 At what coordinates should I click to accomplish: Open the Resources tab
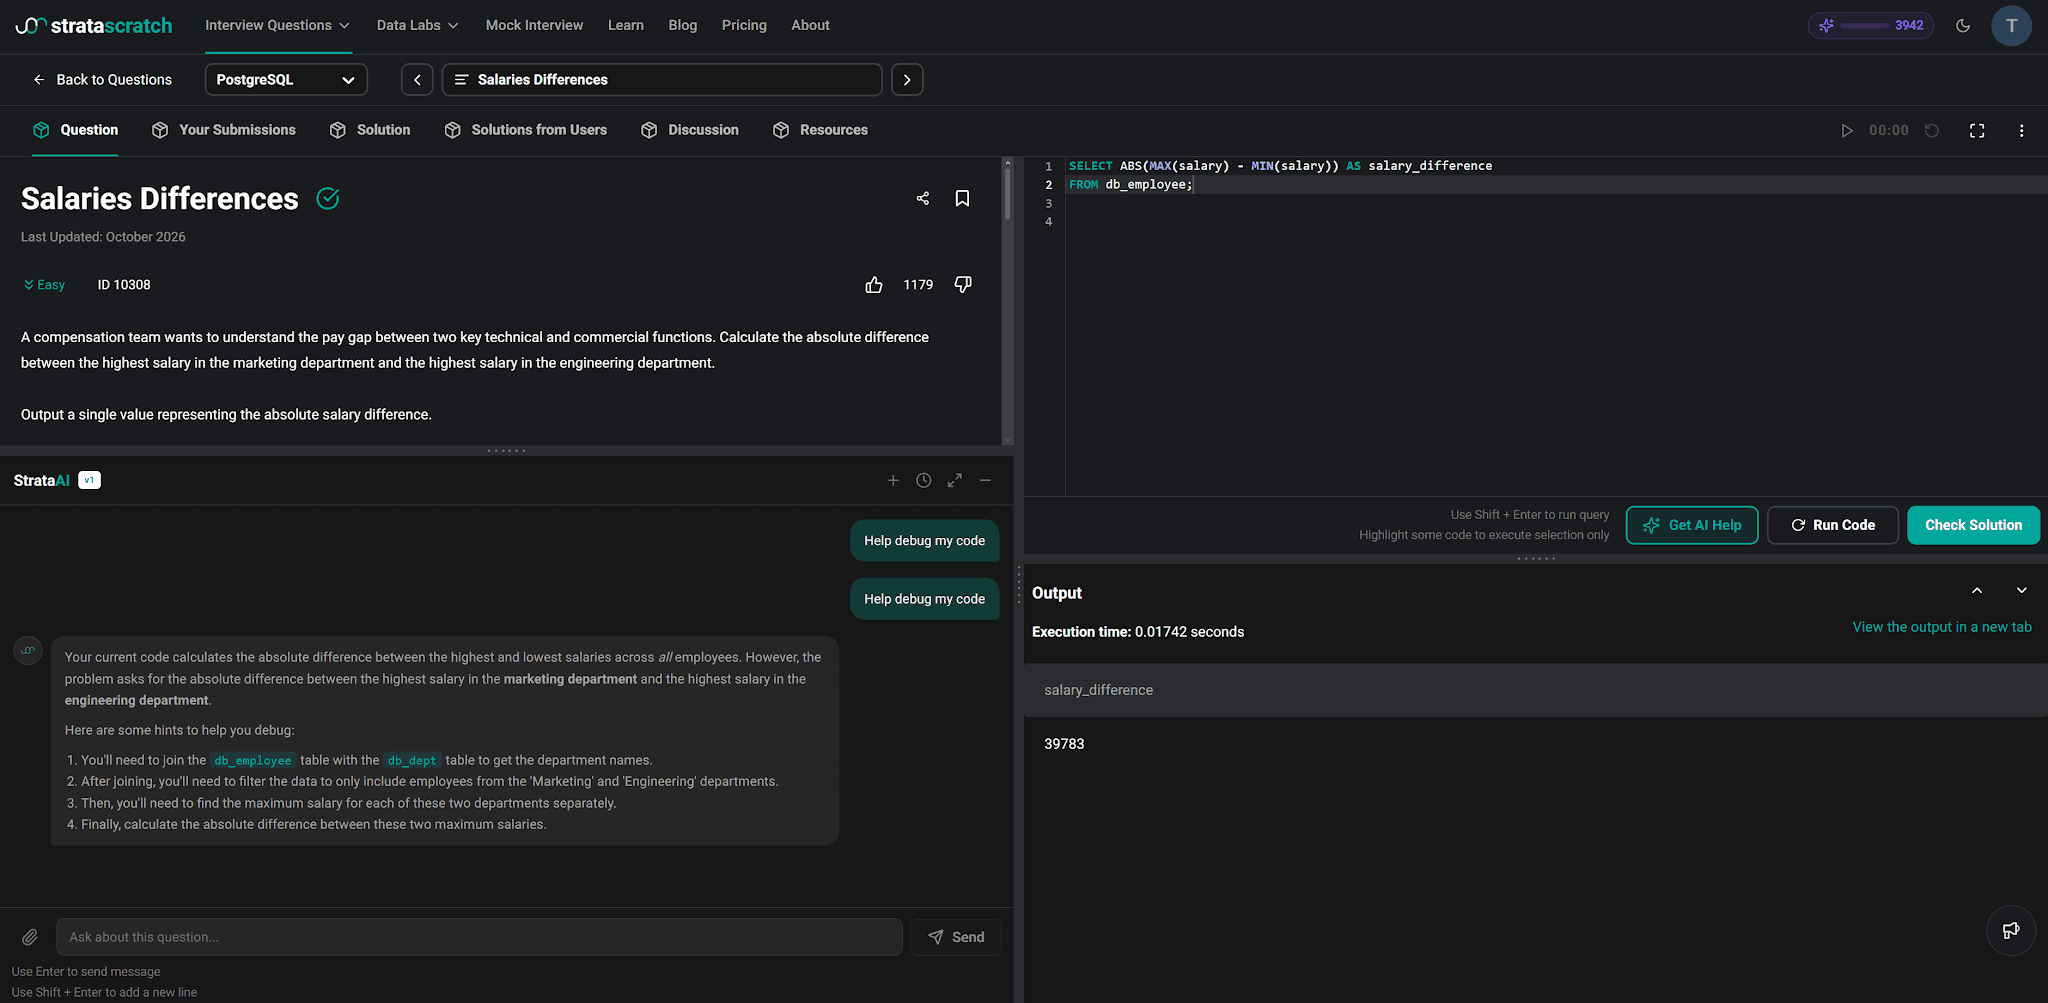coord(820,130)
